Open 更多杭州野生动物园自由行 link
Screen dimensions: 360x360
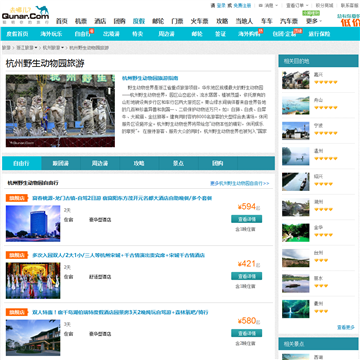point(239,183)
